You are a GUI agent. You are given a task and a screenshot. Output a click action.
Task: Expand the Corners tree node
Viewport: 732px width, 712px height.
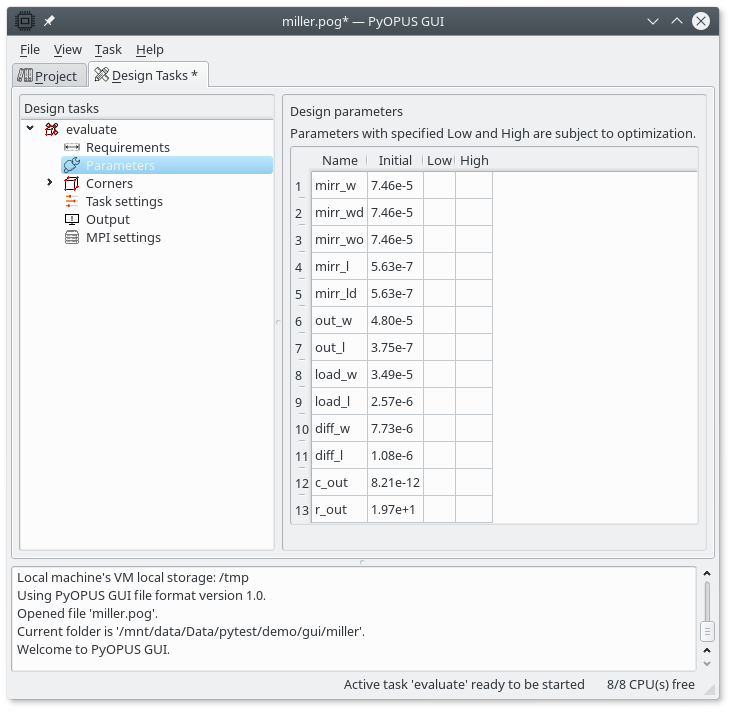[x=50, y=182]
